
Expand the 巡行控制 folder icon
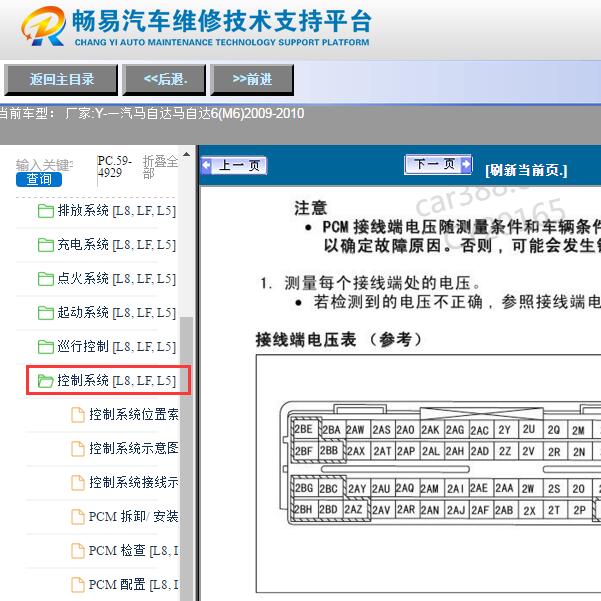click(46, 346)
